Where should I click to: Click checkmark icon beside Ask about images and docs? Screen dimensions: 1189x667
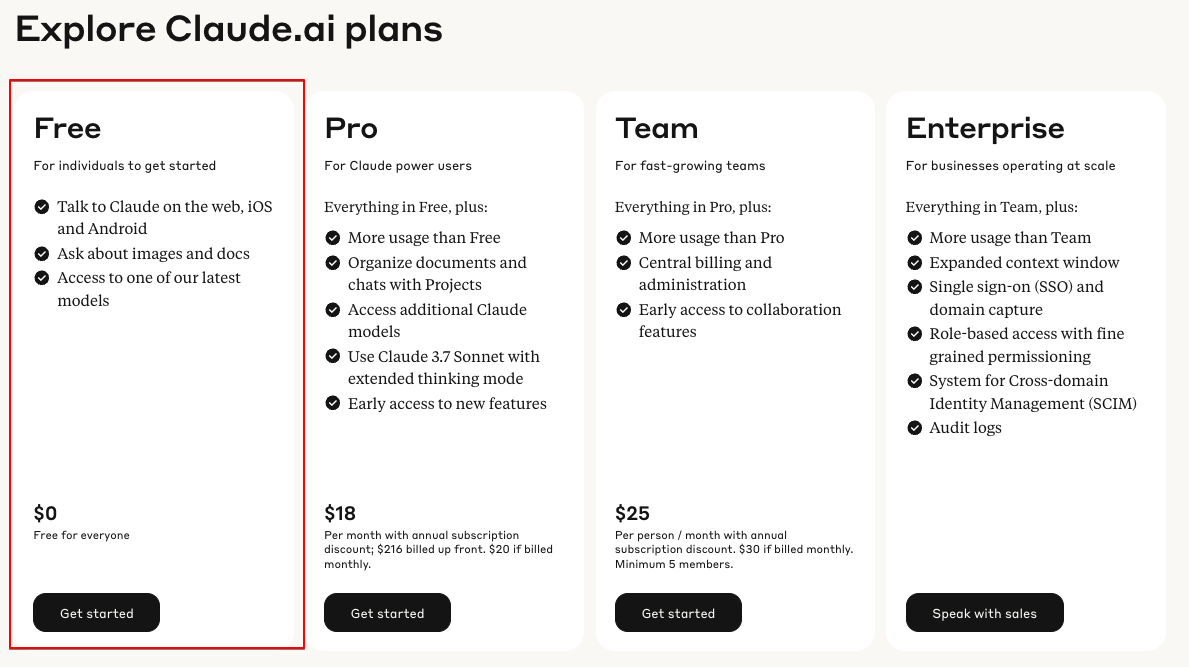click(42, 254)
